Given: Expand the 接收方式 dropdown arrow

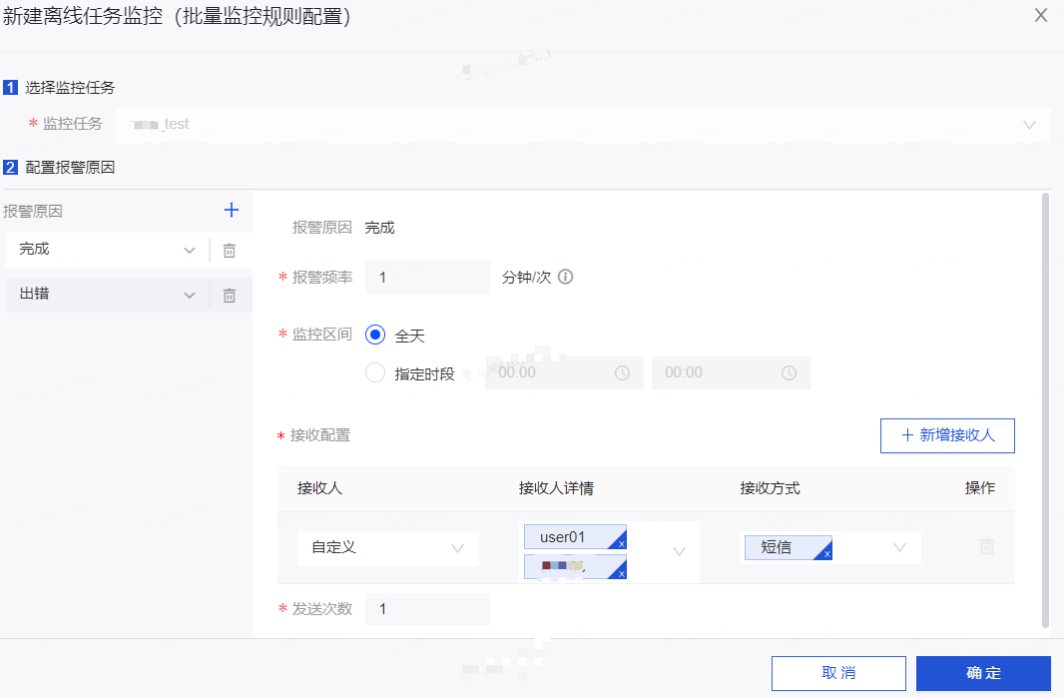Looking at the screenshot, I should pos(900,547).
